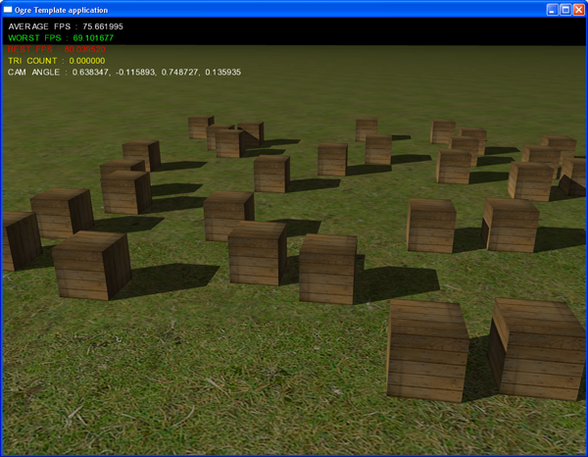Close the Ogre Template application window
Screen dimensions: 588x457
[579, 10]
